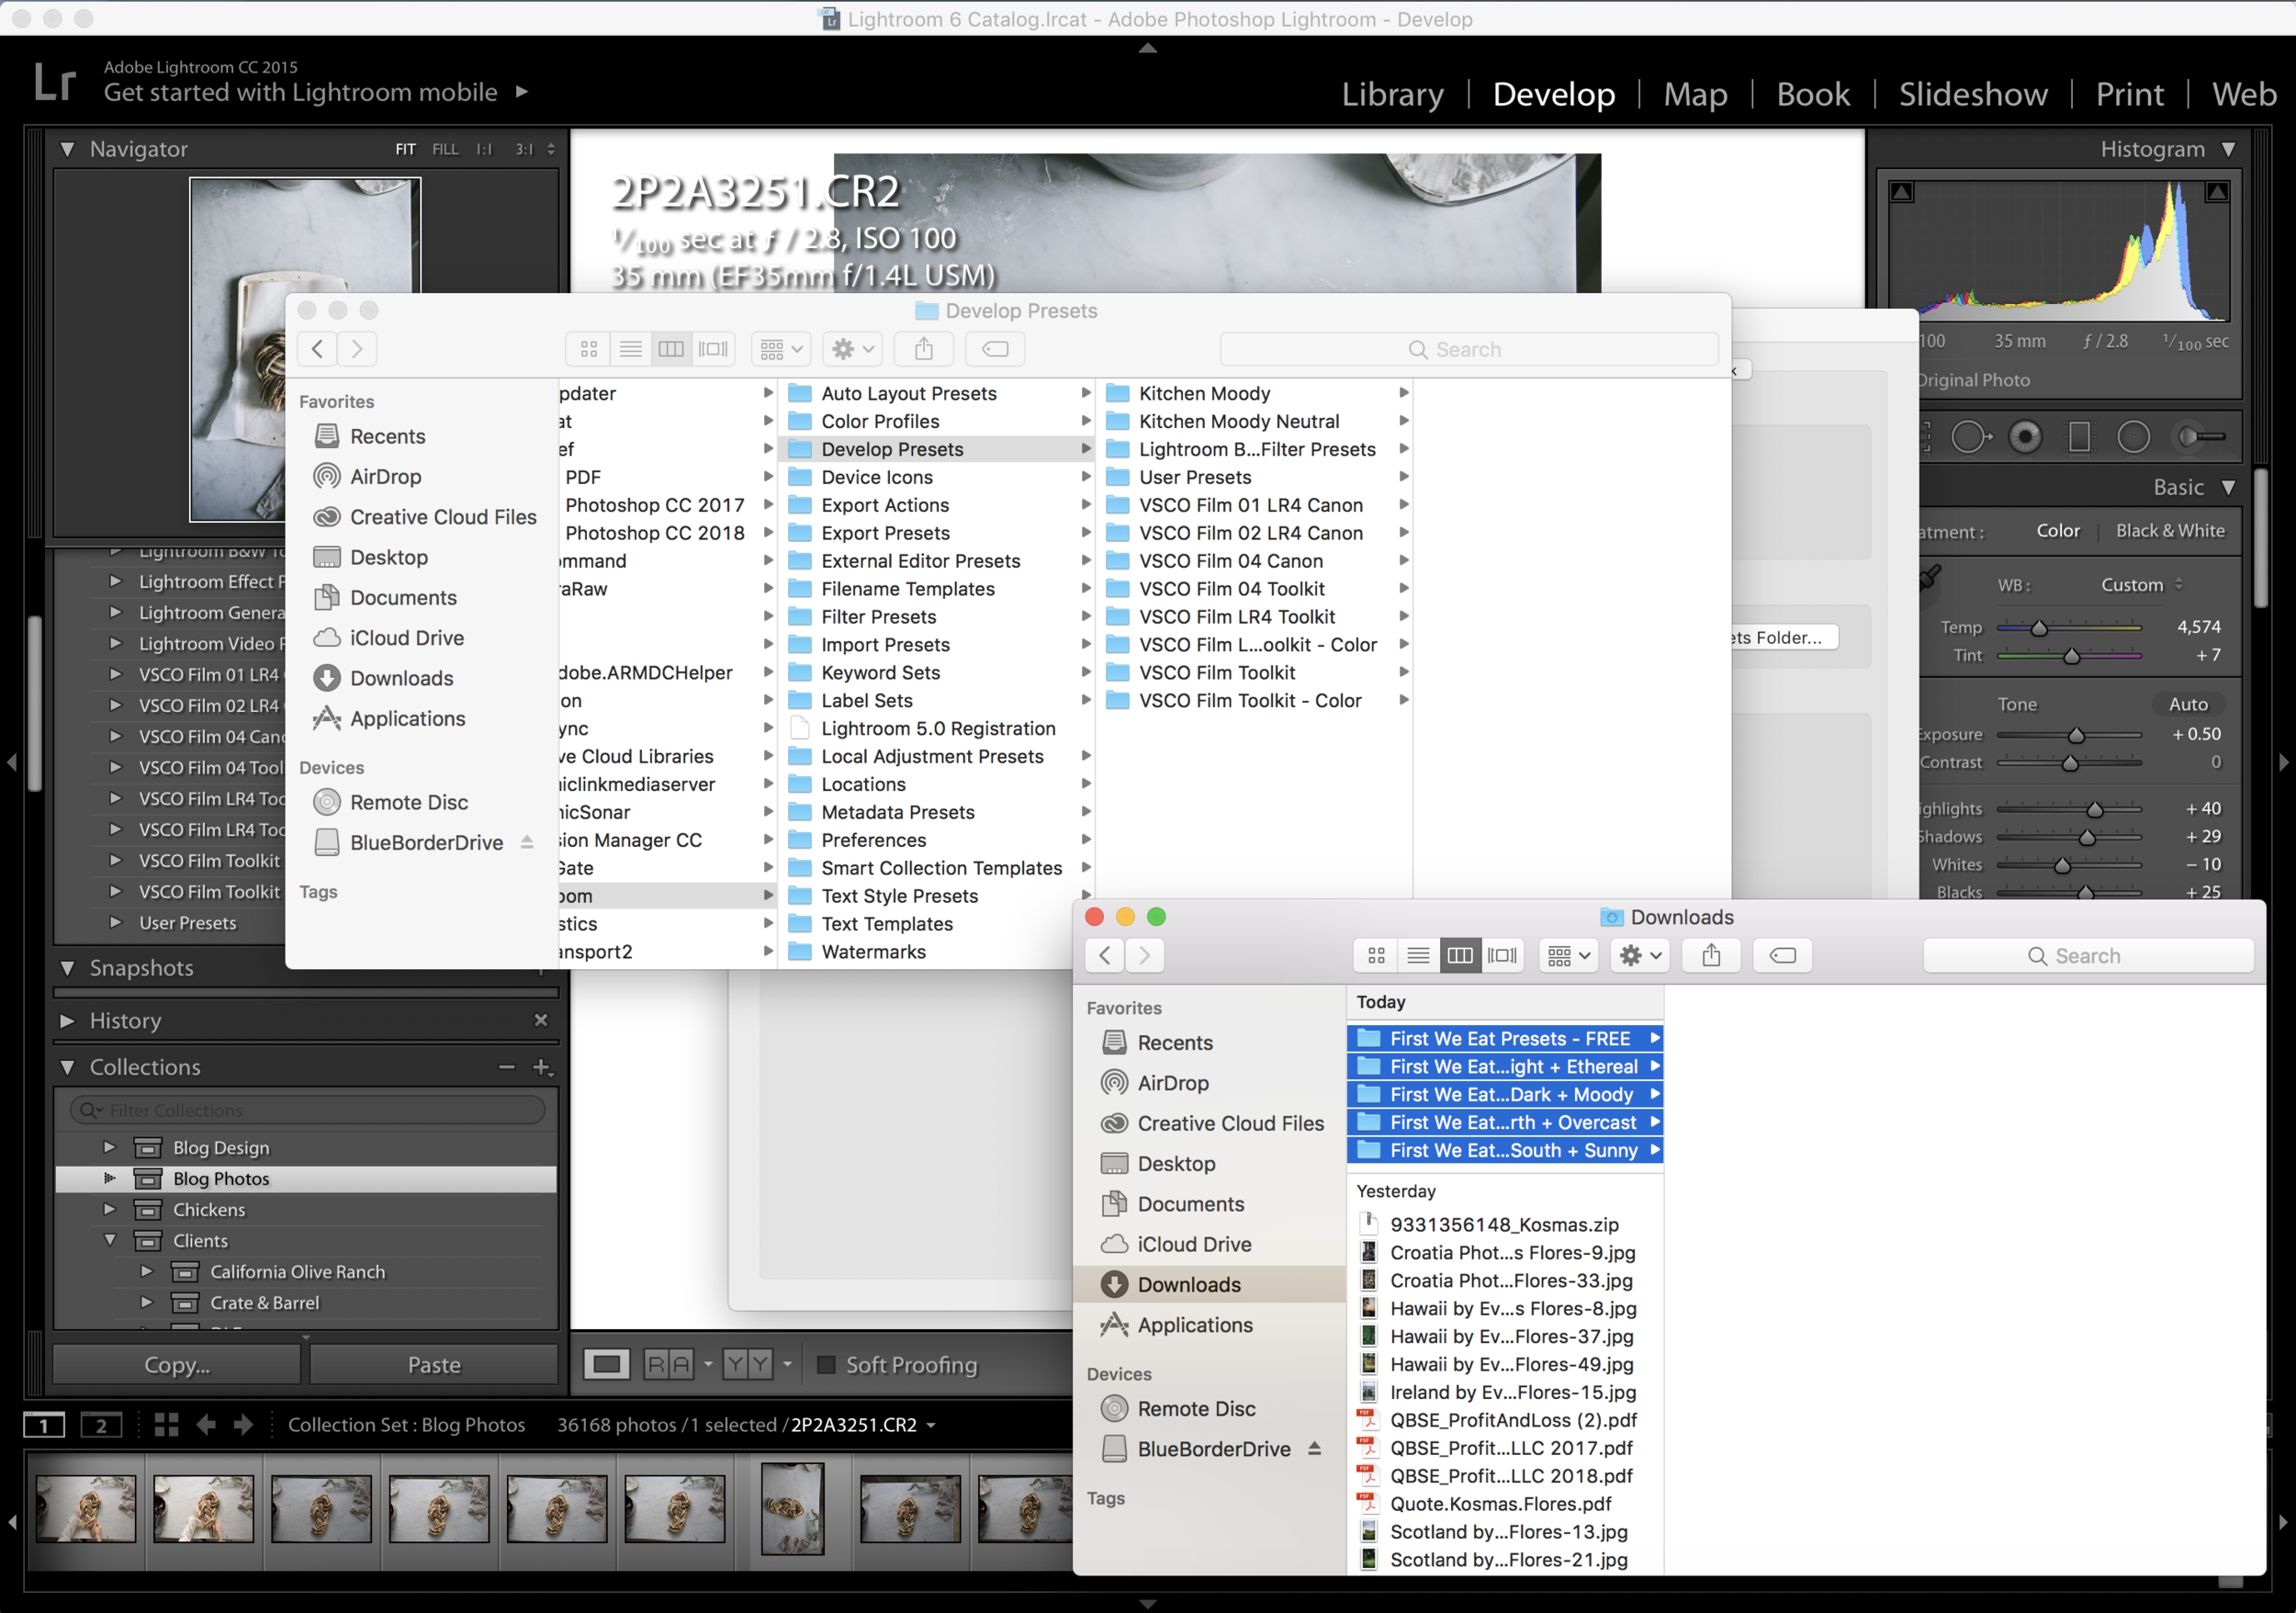The image size is (2296, 1613).
Task: Switch to Library module
Action: click(1392, 94)
